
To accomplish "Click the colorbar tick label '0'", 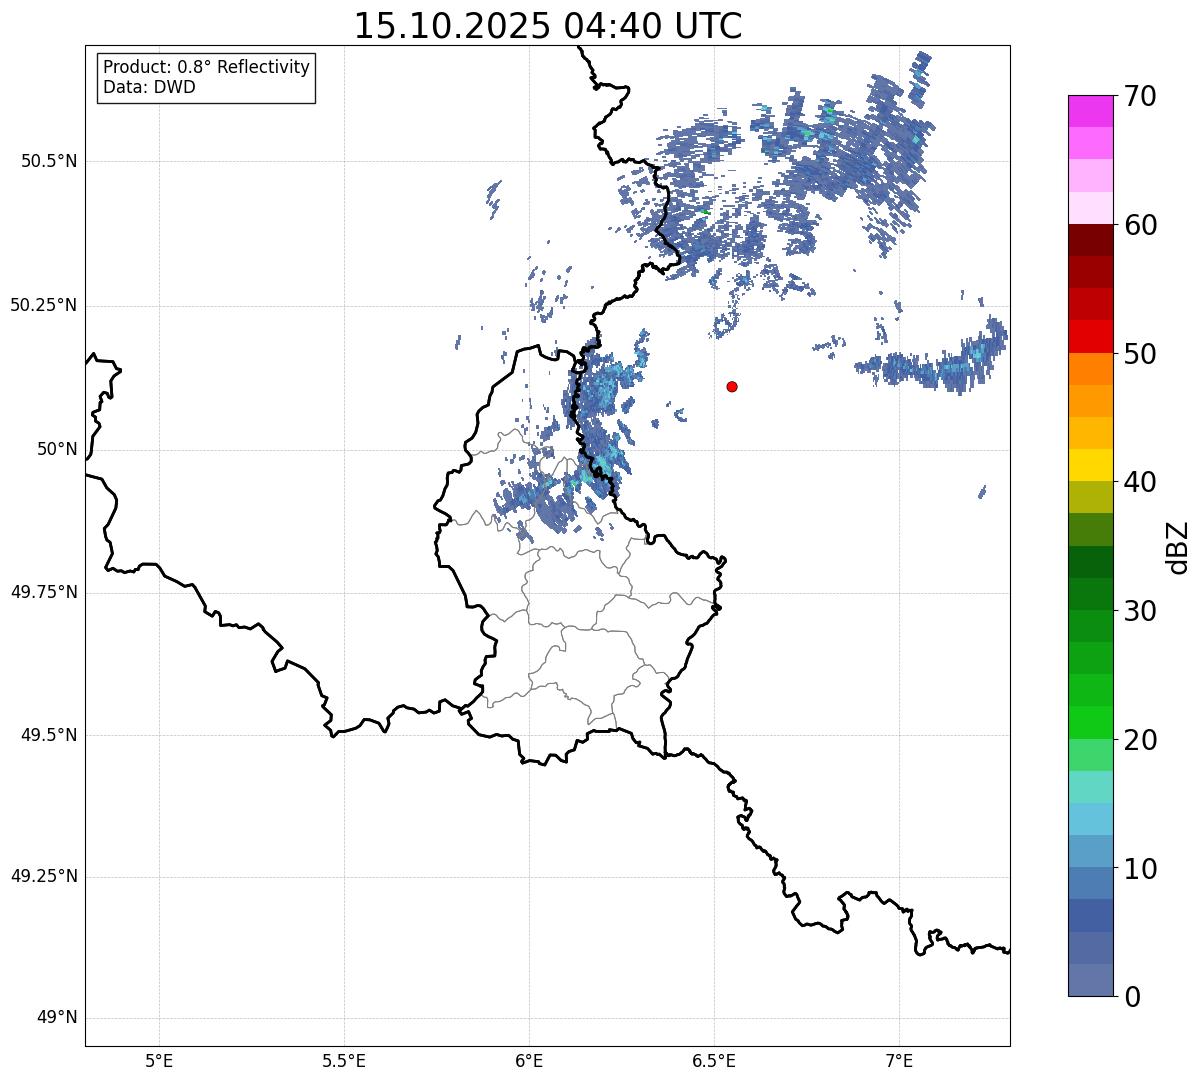I will (x=1132, y=997).
